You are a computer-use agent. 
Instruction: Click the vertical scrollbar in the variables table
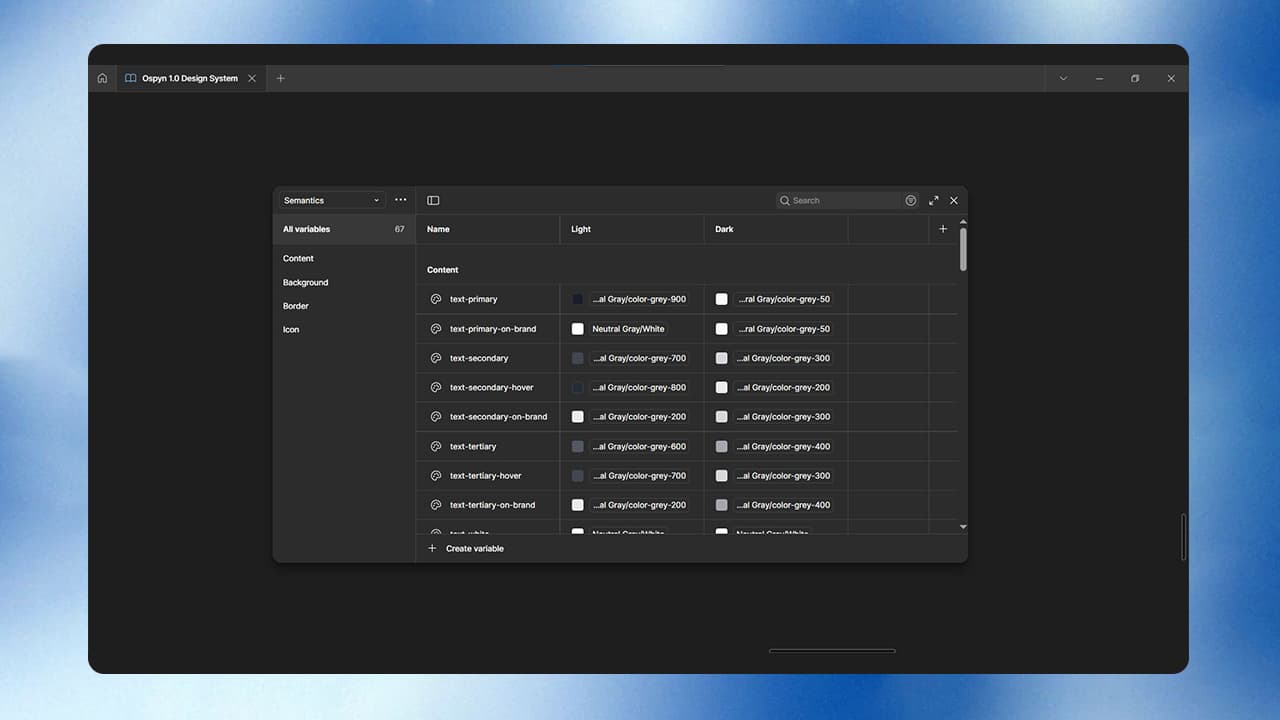962,250
